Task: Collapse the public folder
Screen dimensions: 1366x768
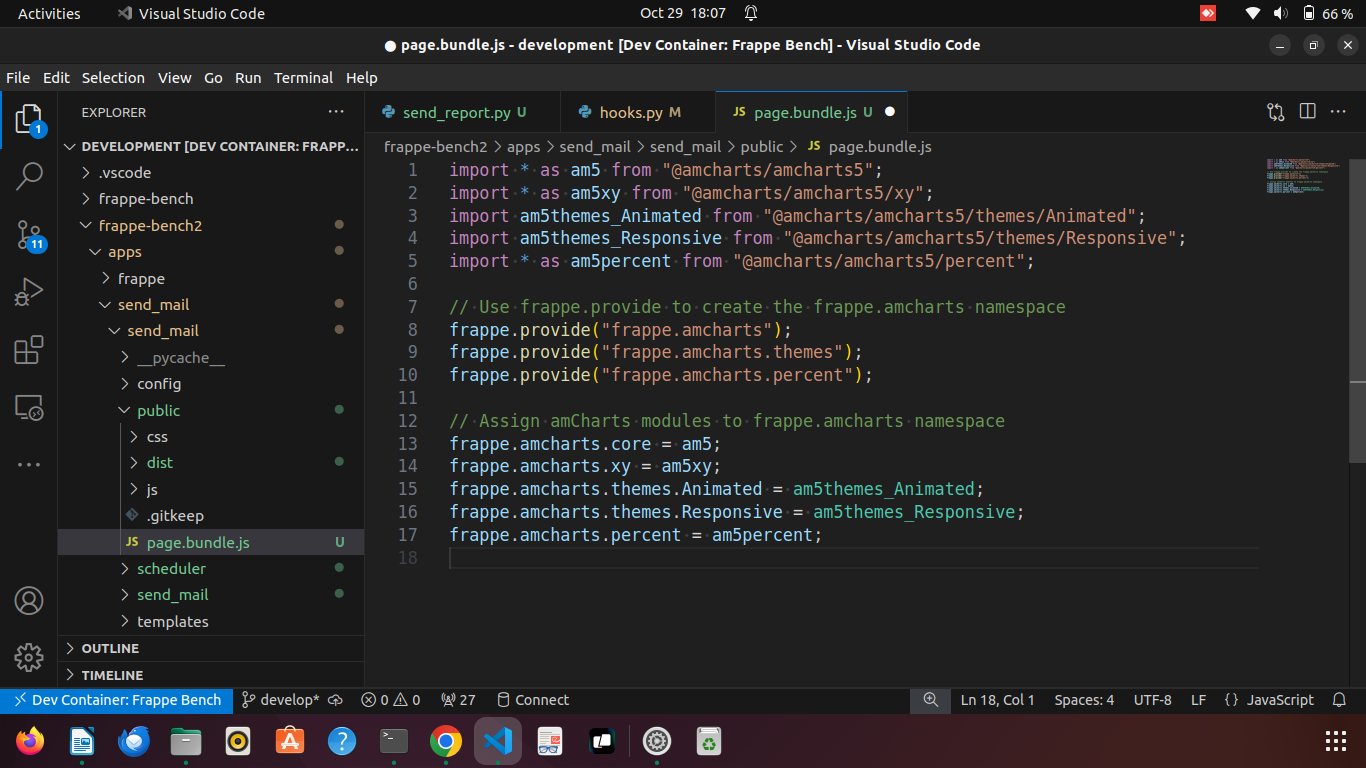Action: (x=211, y=410)
